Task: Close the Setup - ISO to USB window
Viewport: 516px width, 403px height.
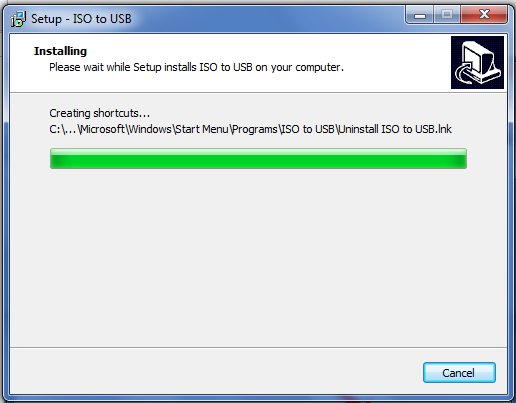Action: click(484, 15)
